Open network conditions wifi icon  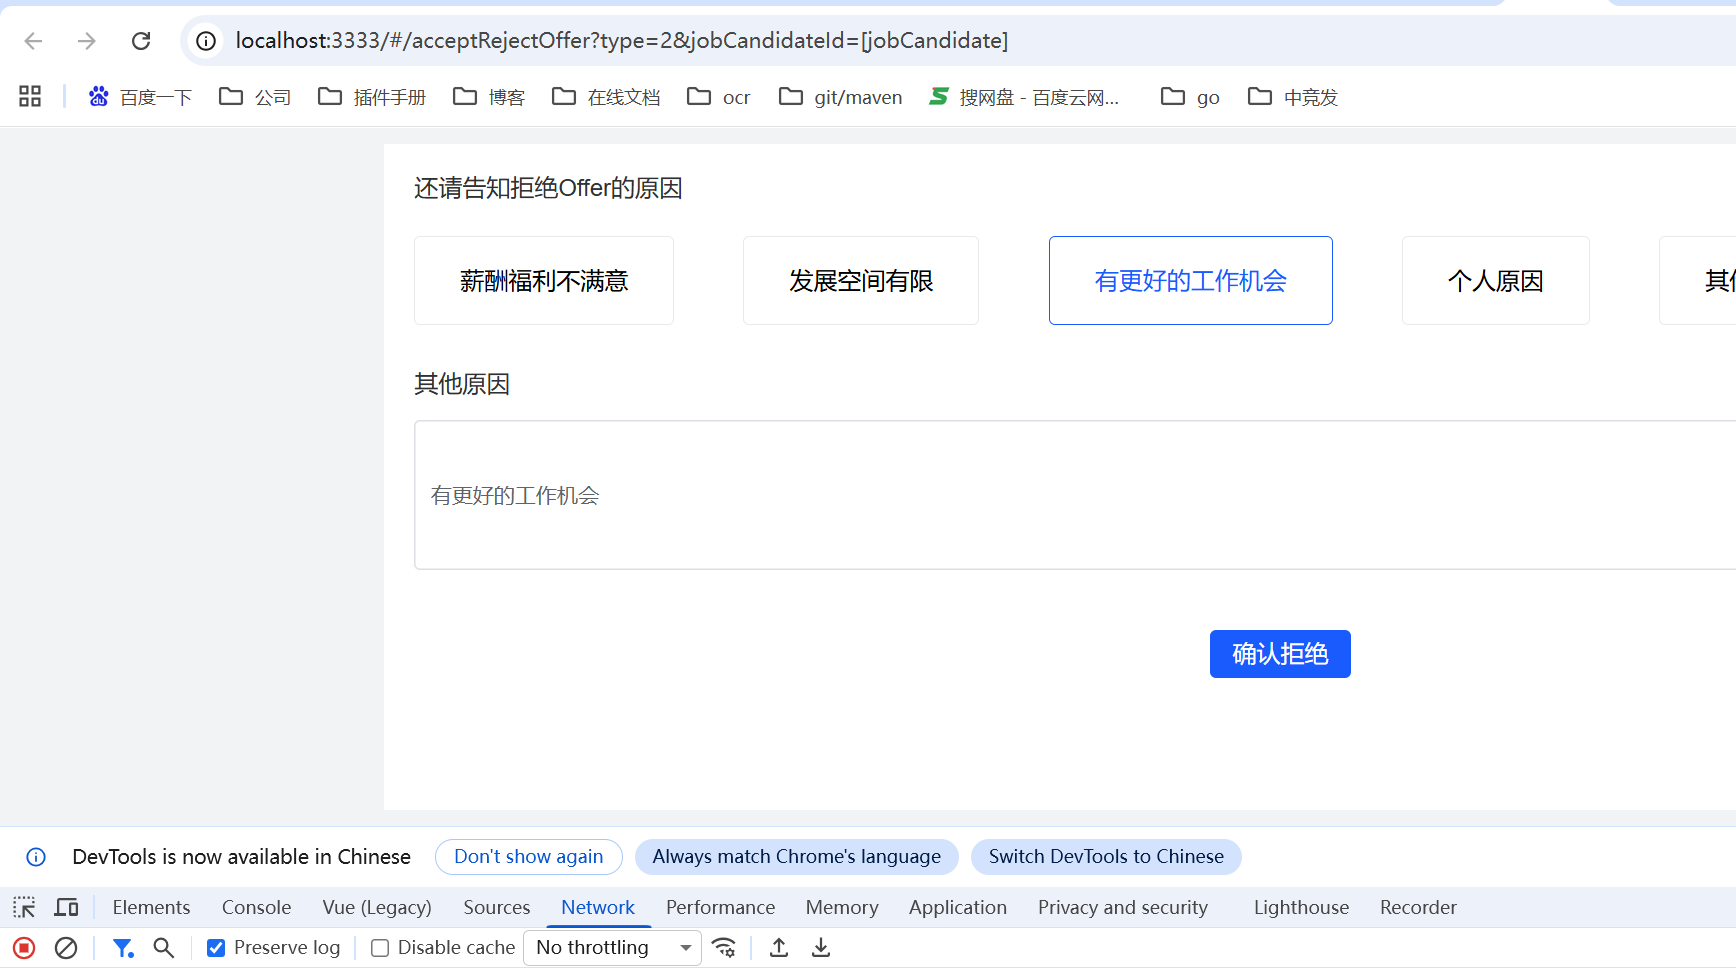point(724,948)
